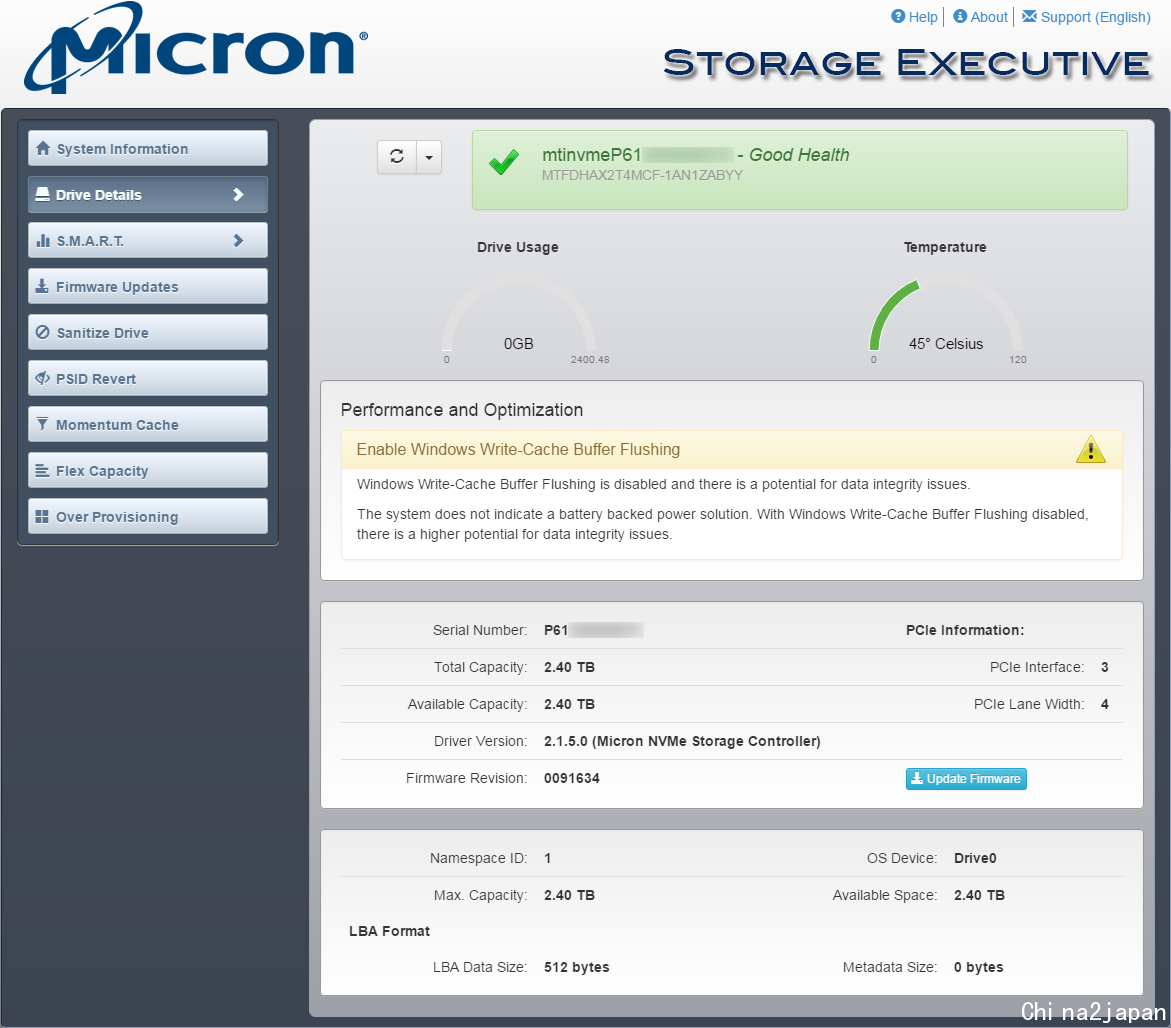The image size is (1171, 1028).
Task: Click the 0GB drive usage reading
Action: 518,343
